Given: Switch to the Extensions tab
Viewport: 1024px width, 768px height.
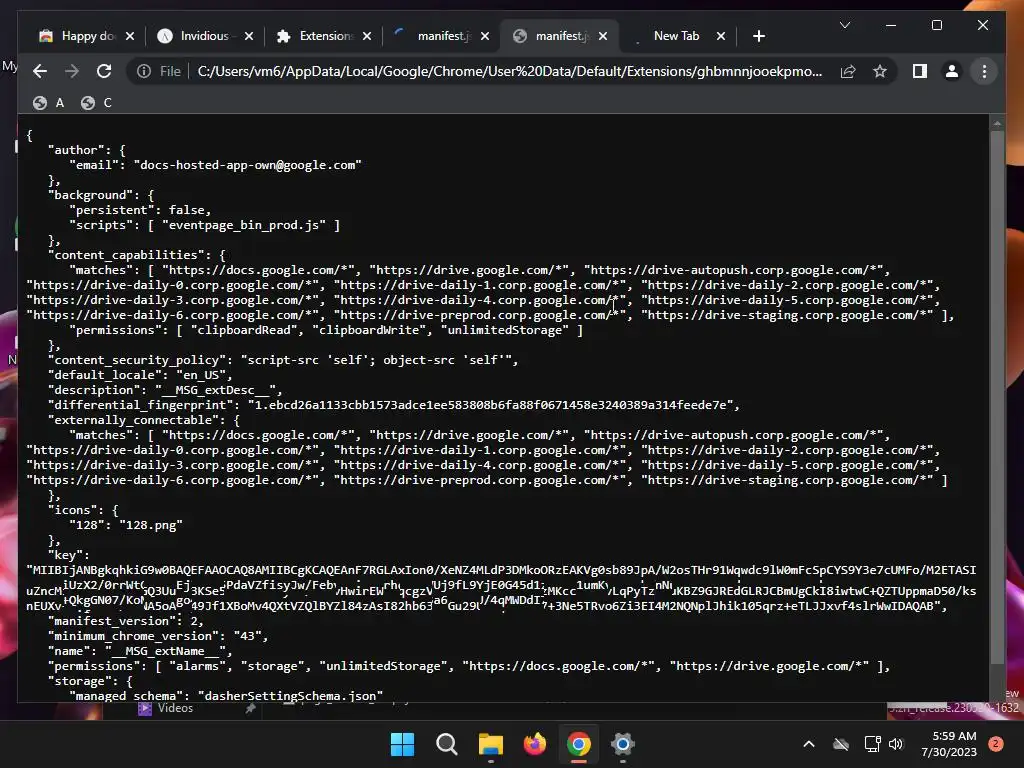Looking at the screenshot, I should click(x=315, y=36).
